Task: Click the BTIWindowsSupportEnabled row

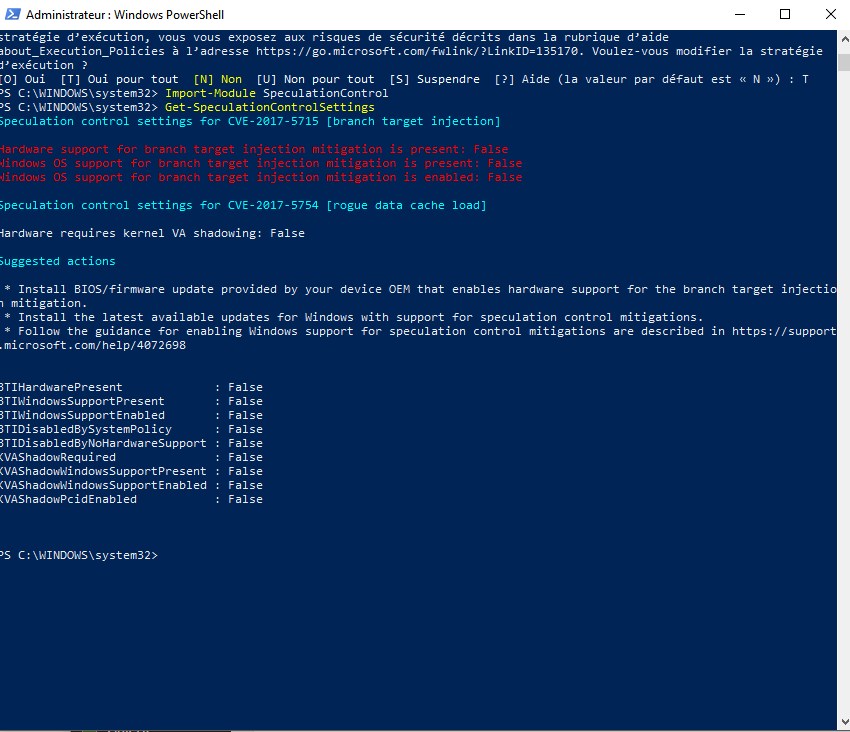Action: [131, 415]
